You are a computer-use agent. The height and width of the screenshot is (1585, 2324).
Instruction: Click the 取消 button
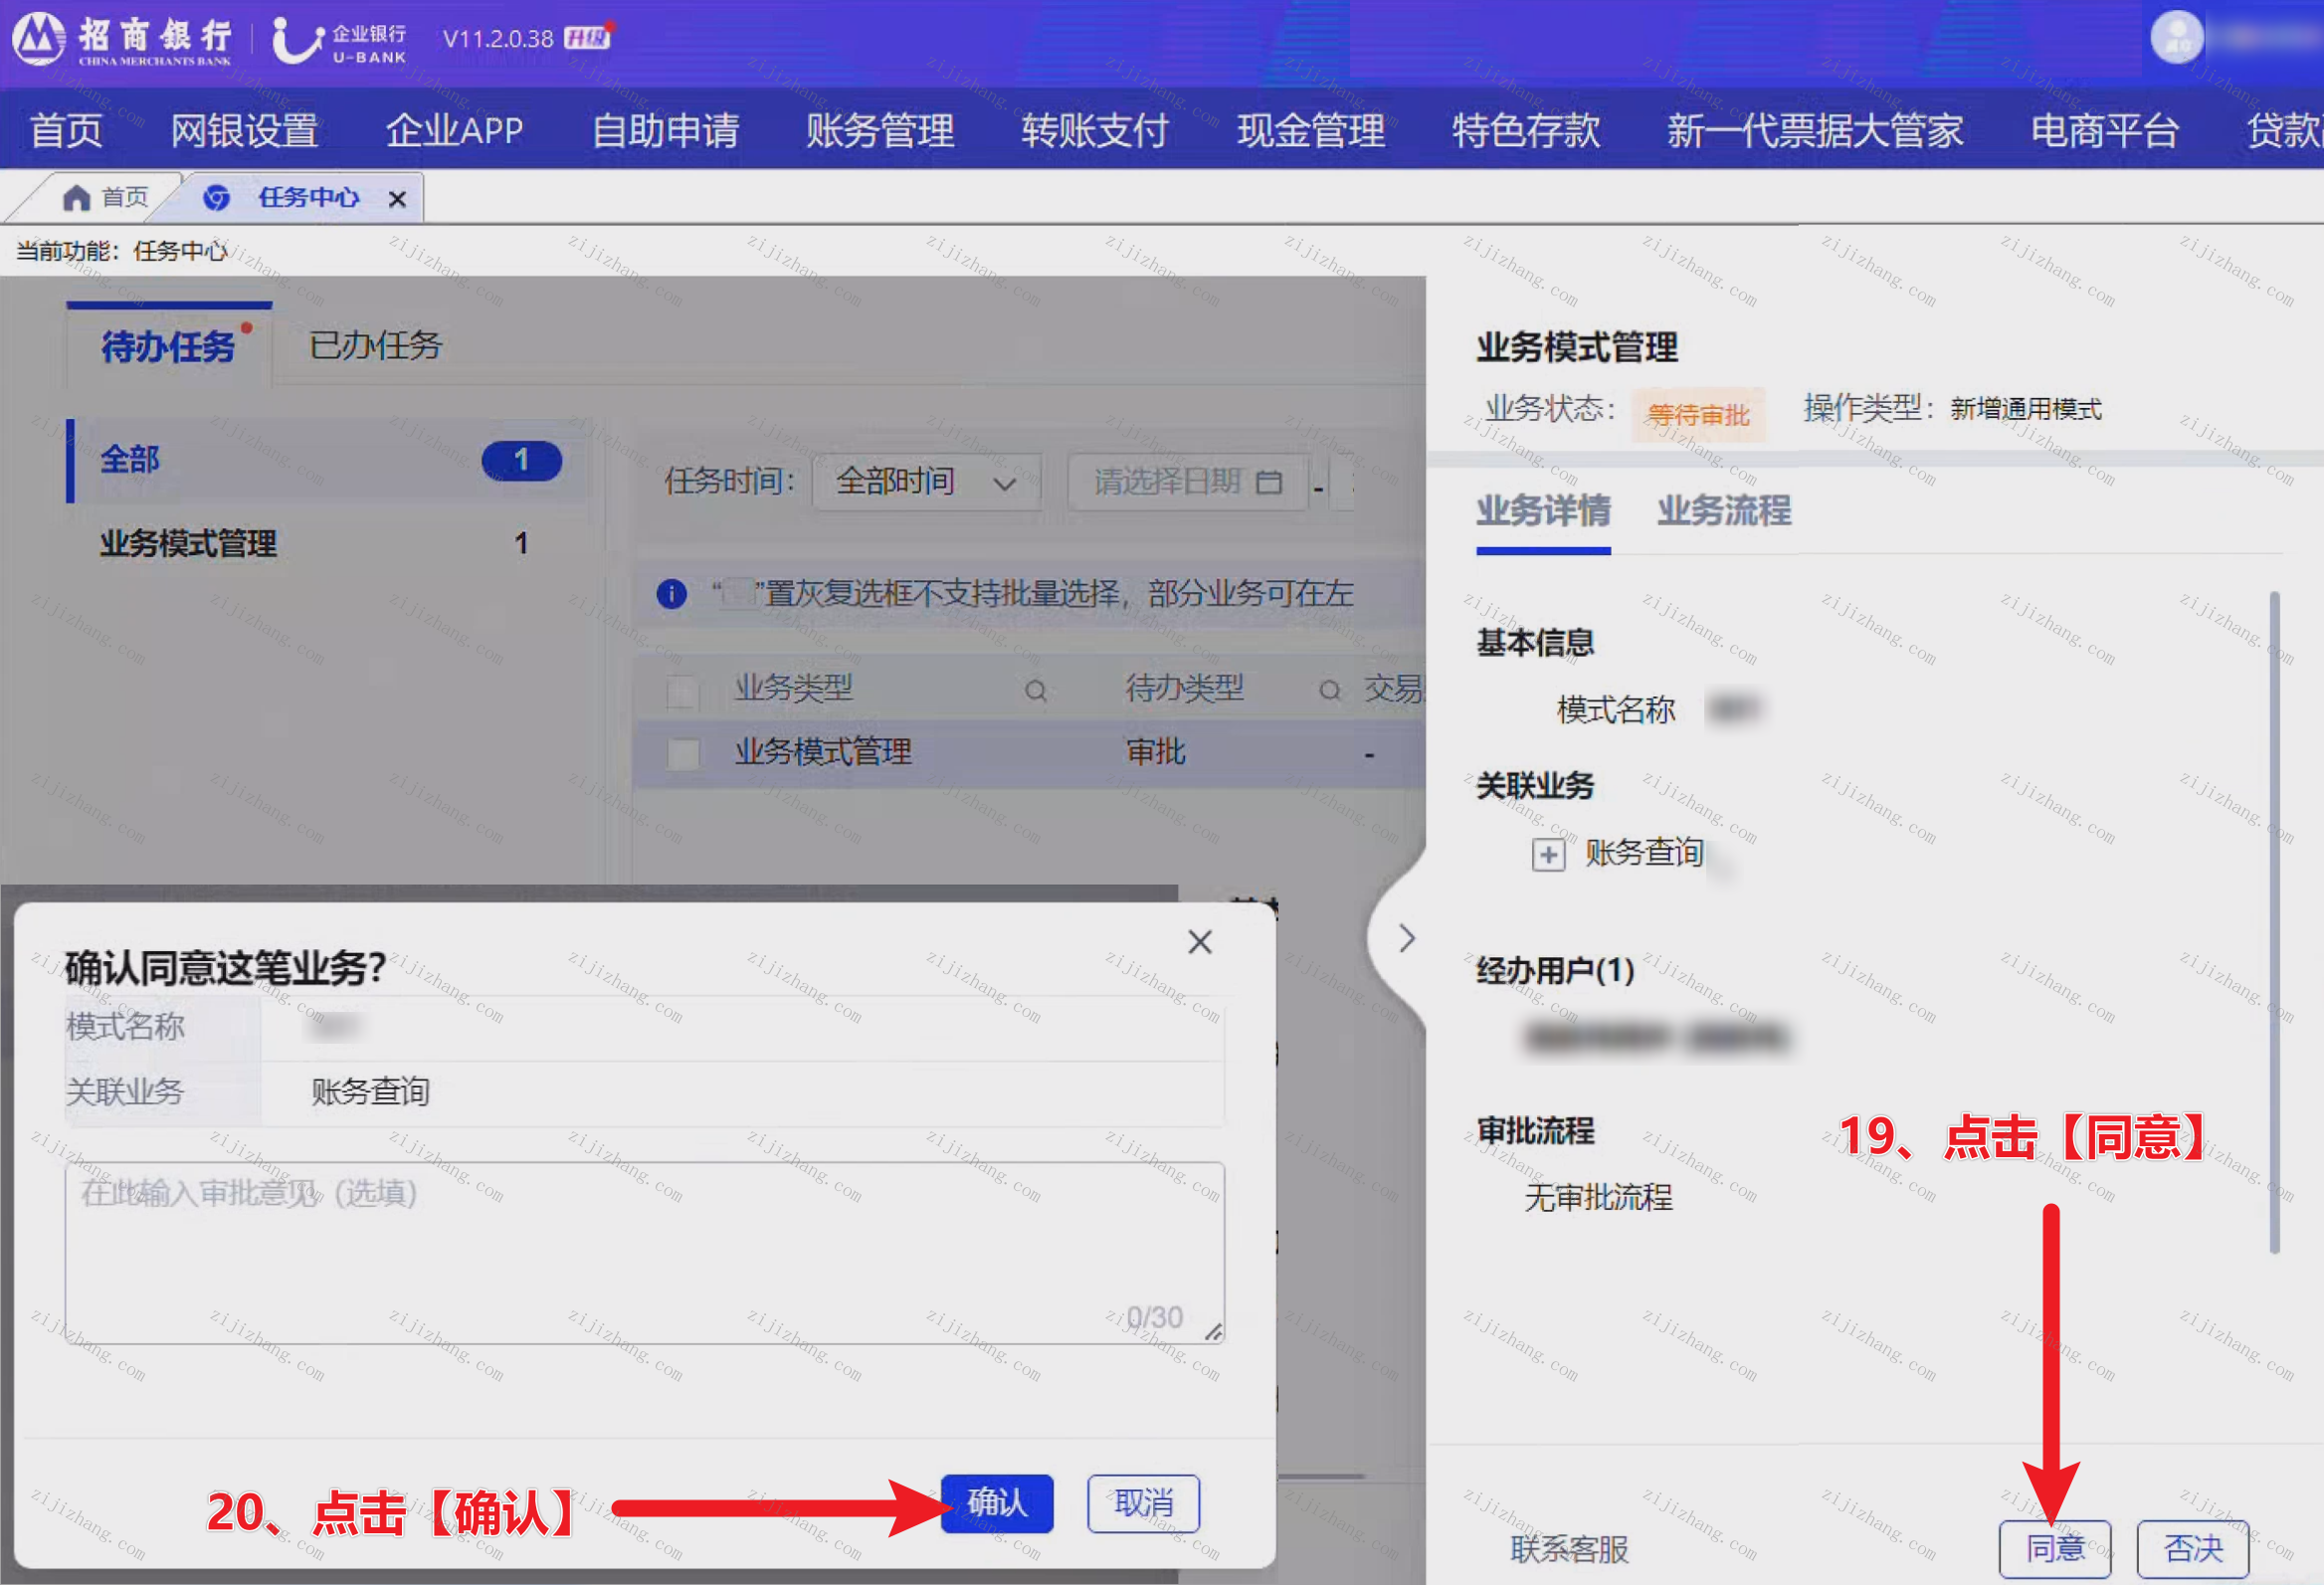(x=1143, y=1503)
